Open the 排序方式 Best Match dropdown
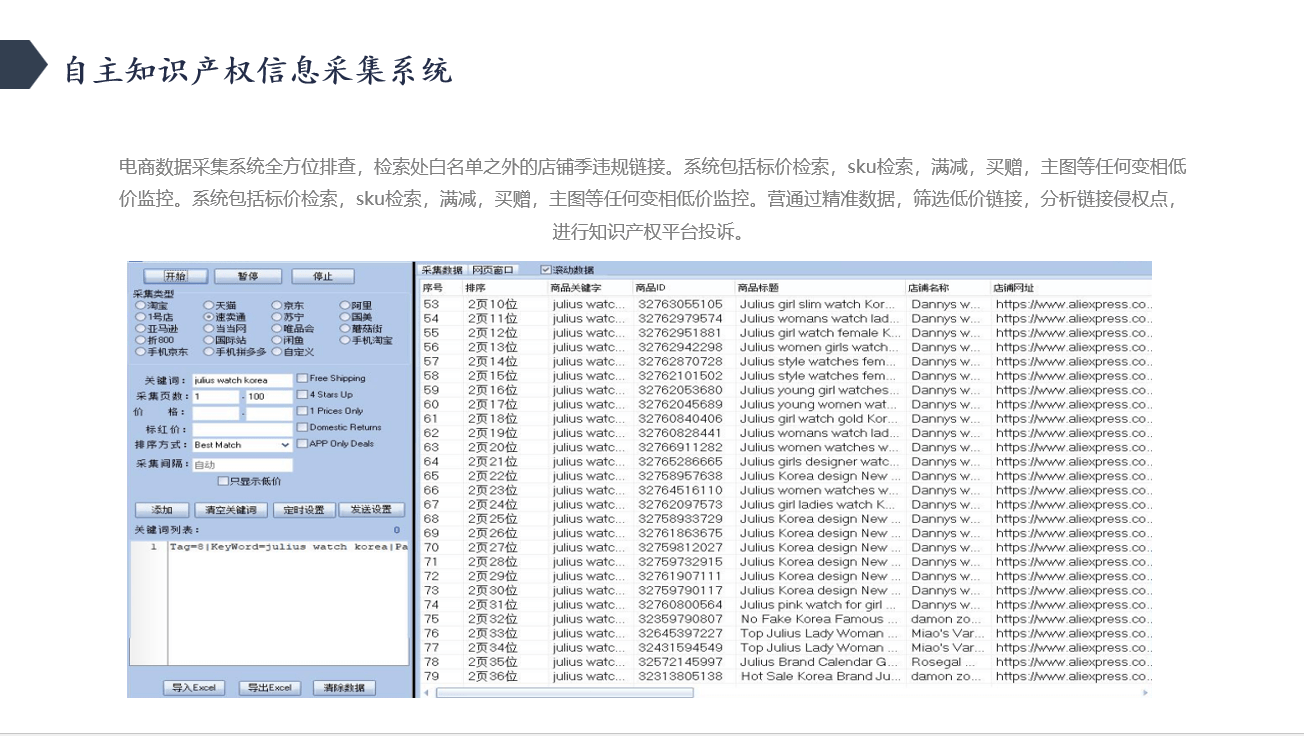1304x736 pixels. click(242, 445)
